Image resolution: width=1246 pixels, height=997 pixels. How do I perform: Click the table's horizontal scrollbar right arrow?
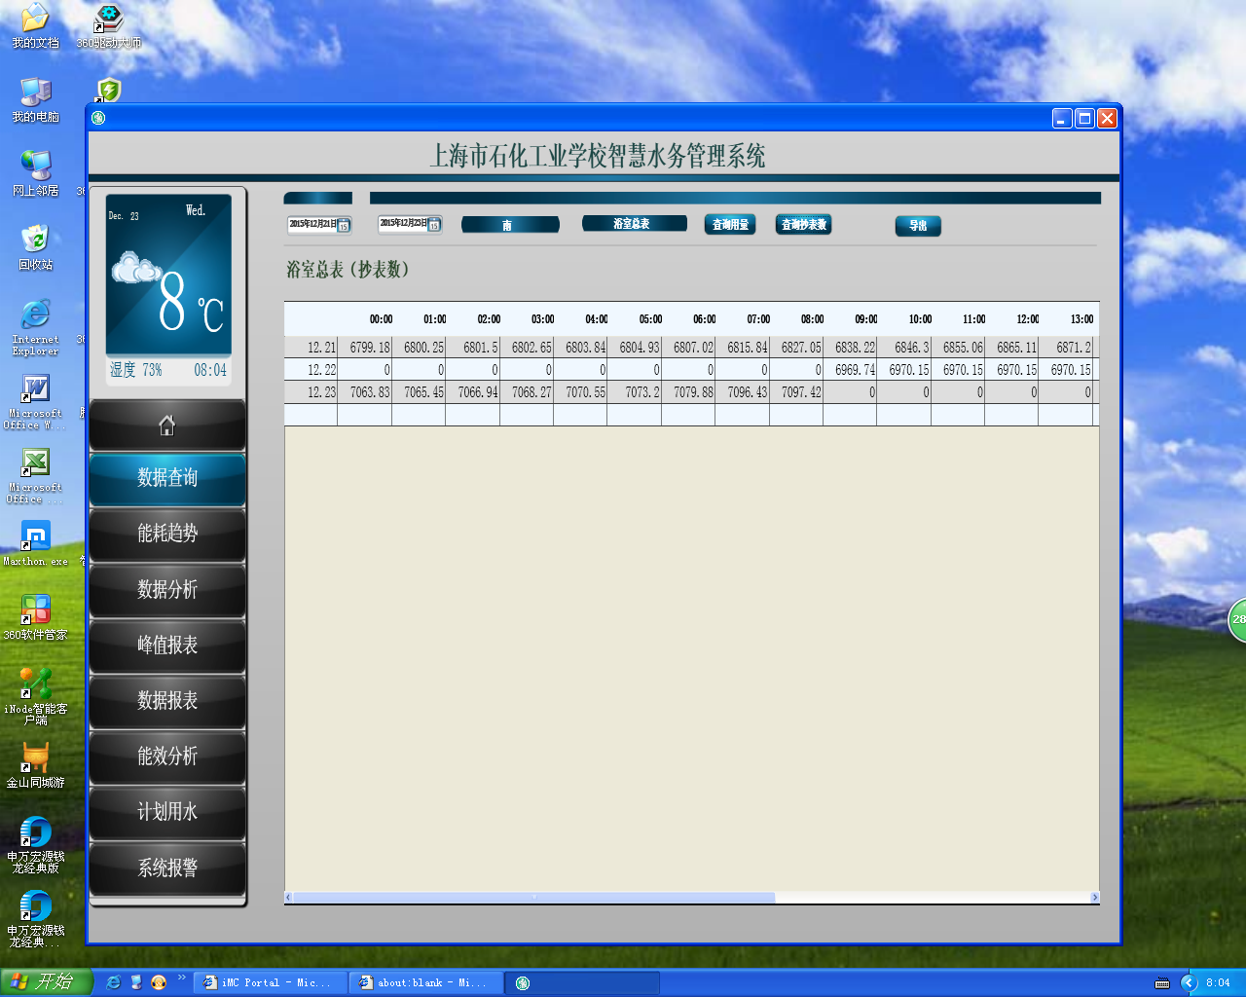1094,898
